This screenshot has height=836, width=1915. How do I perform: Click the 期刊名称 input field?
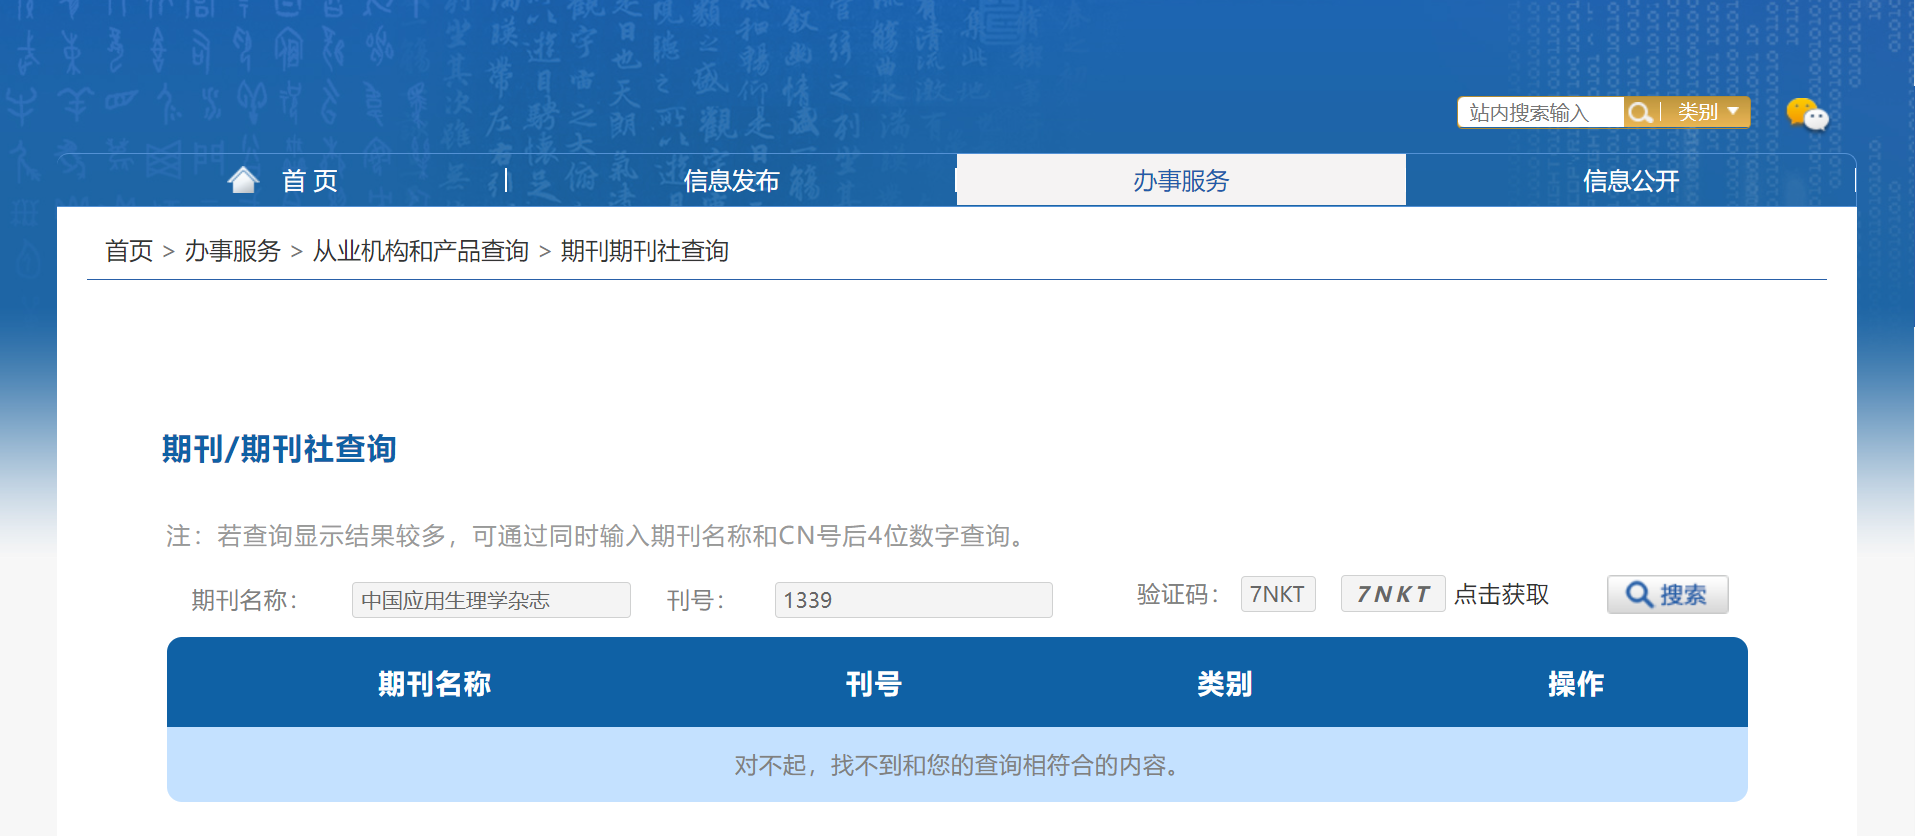(x=490, y=600)
